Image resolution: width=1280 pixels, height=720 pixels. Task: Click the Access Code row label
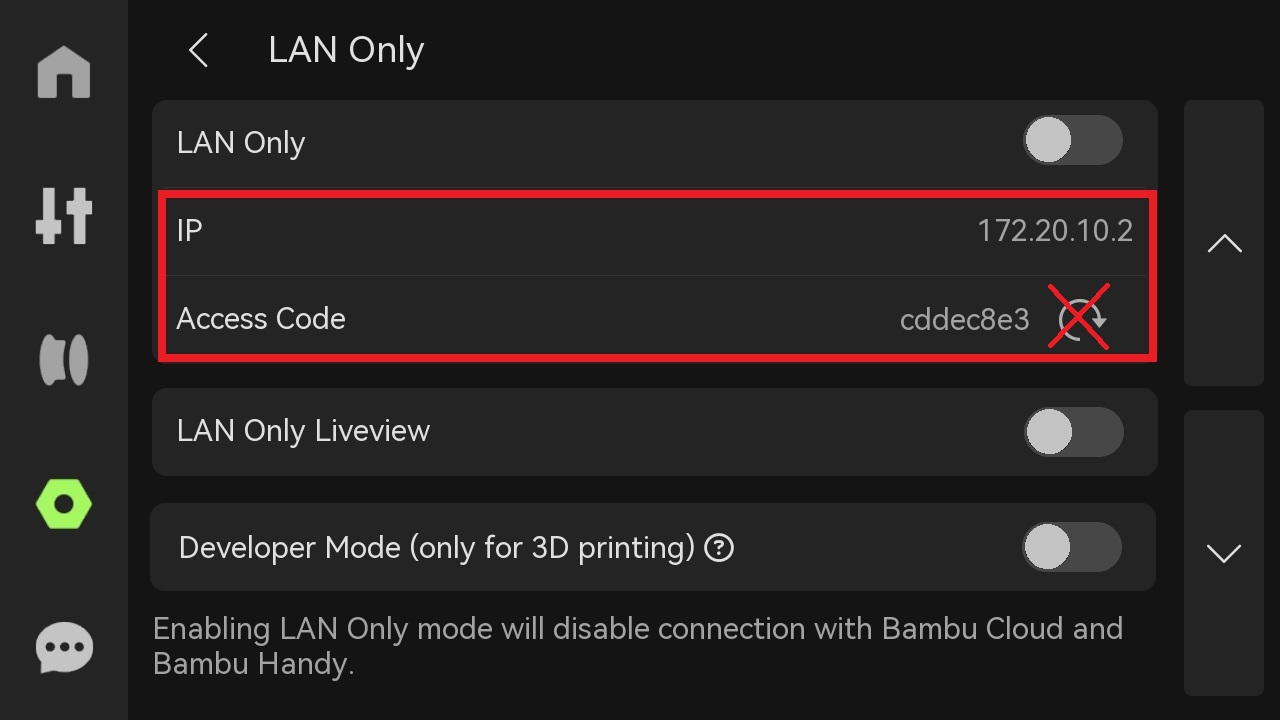coord(261,319)
